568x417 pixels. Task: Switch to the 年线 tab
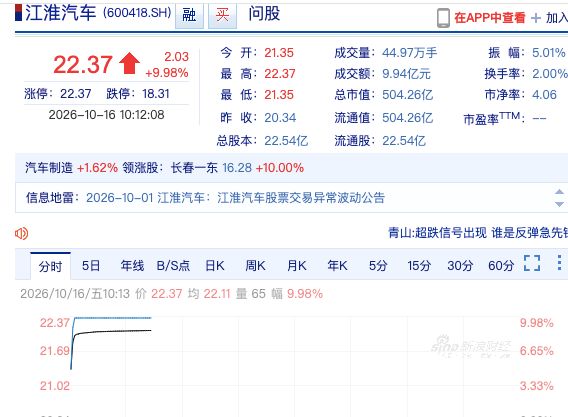tap(132, 266)
